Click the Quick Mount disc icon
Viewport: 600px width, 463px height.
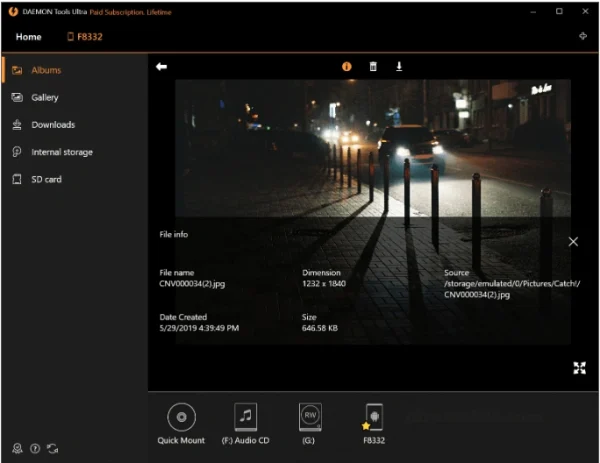click(x=181, y=417)
